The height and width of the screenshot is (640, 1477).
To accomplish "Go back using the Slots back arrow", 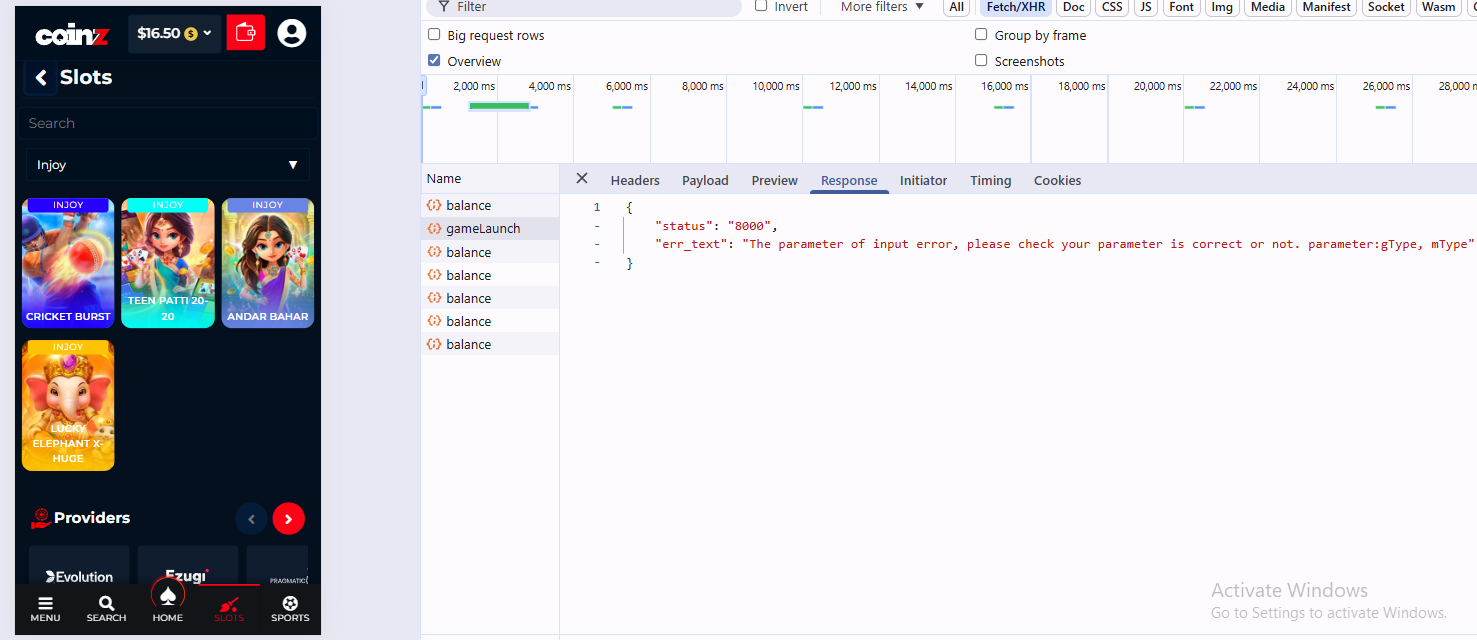I will coord(41,78).
